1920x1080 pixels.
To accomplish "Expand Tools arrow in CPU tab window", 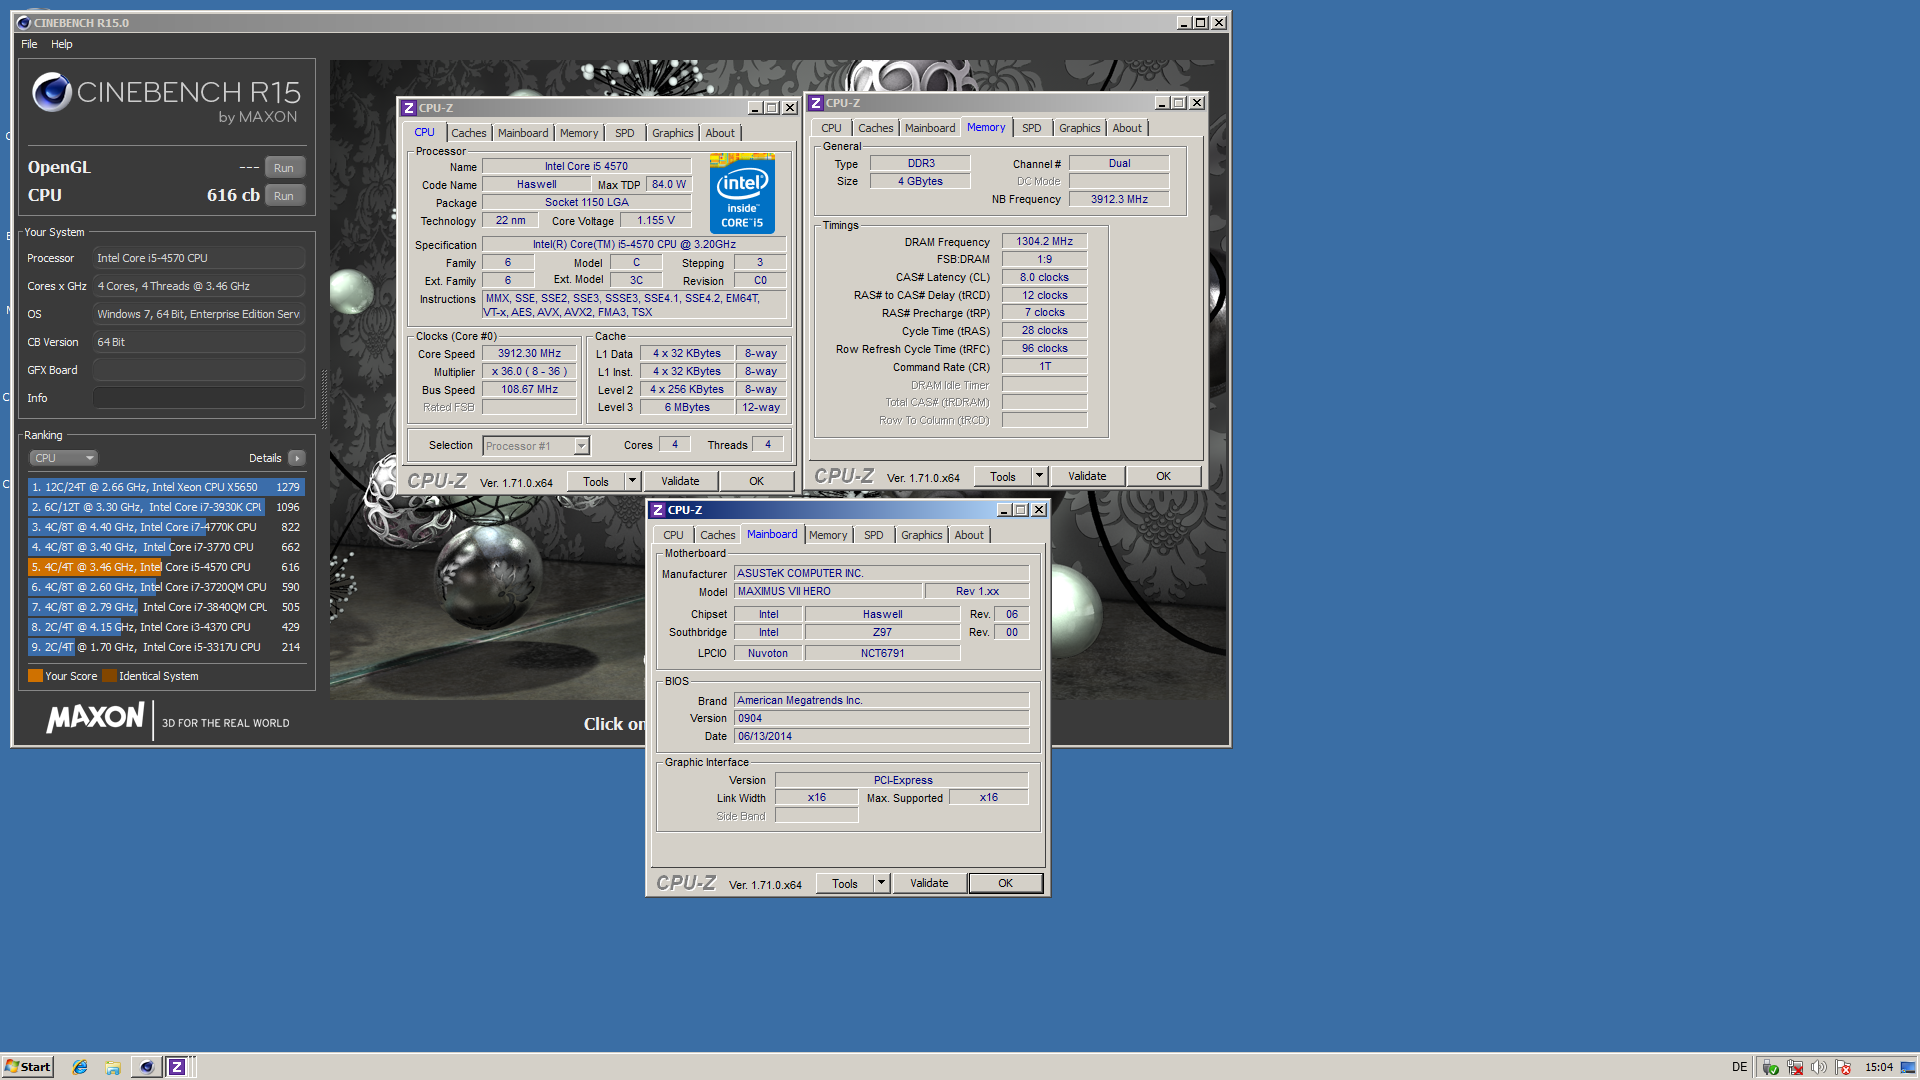I will coord(632,481).
